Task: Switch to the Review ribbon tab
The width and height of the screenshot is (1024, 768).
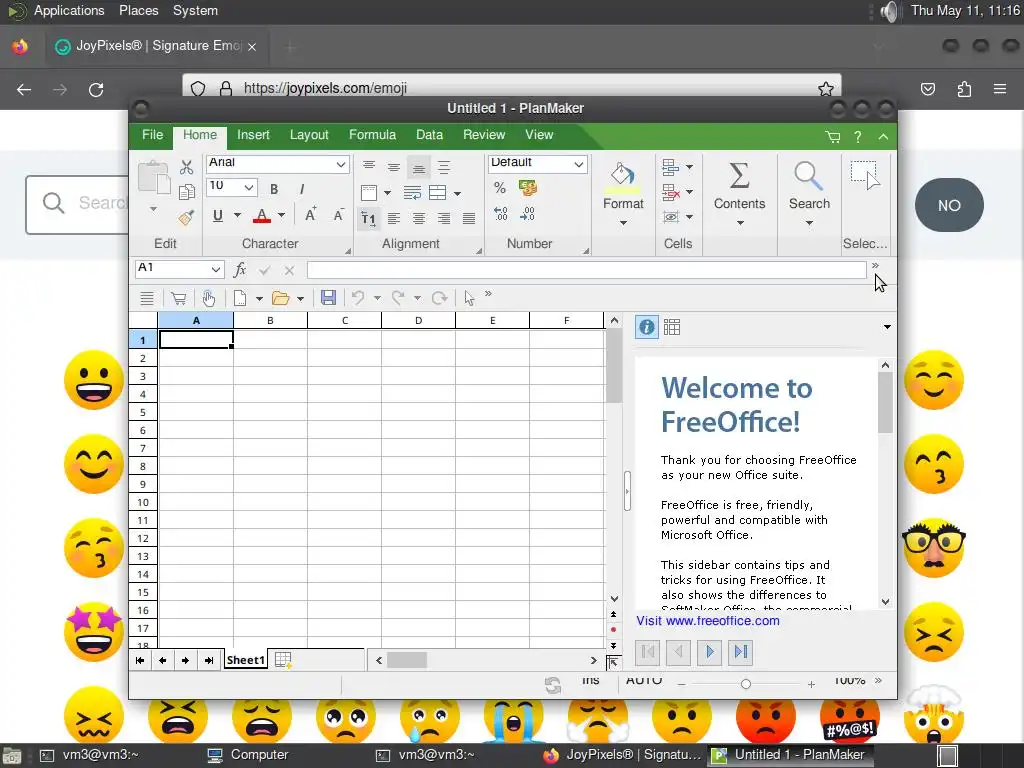Action: point(484,135)
